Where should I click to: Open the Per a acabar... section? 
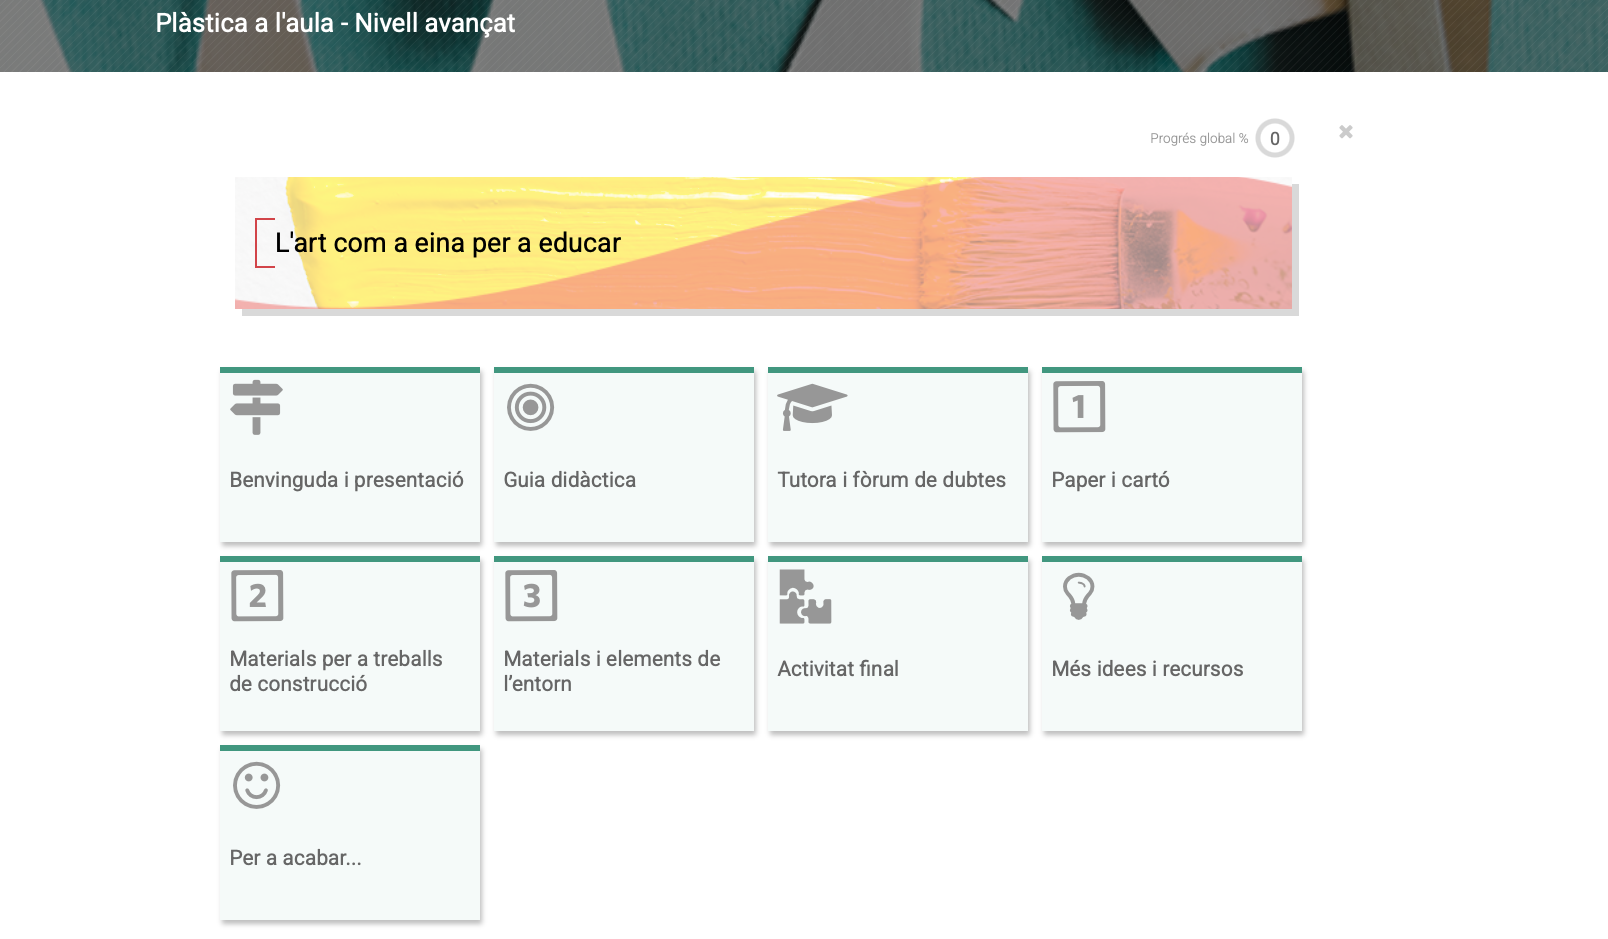(295, 858)
